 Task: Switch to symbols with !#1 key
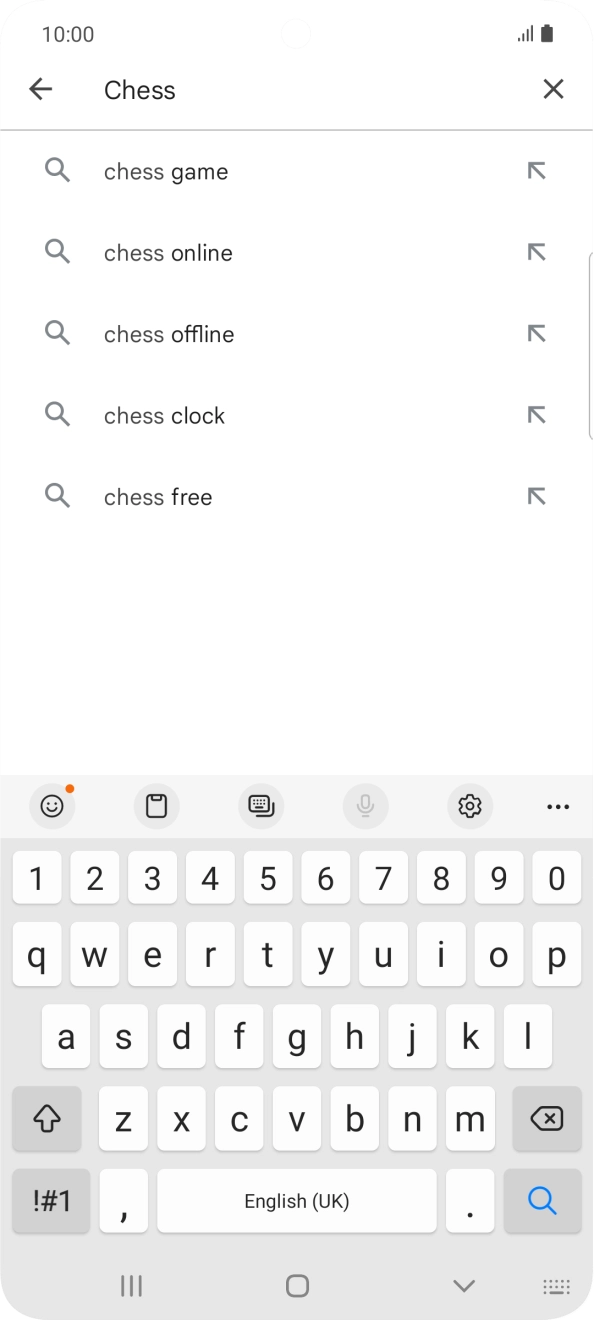[50, 1201]
